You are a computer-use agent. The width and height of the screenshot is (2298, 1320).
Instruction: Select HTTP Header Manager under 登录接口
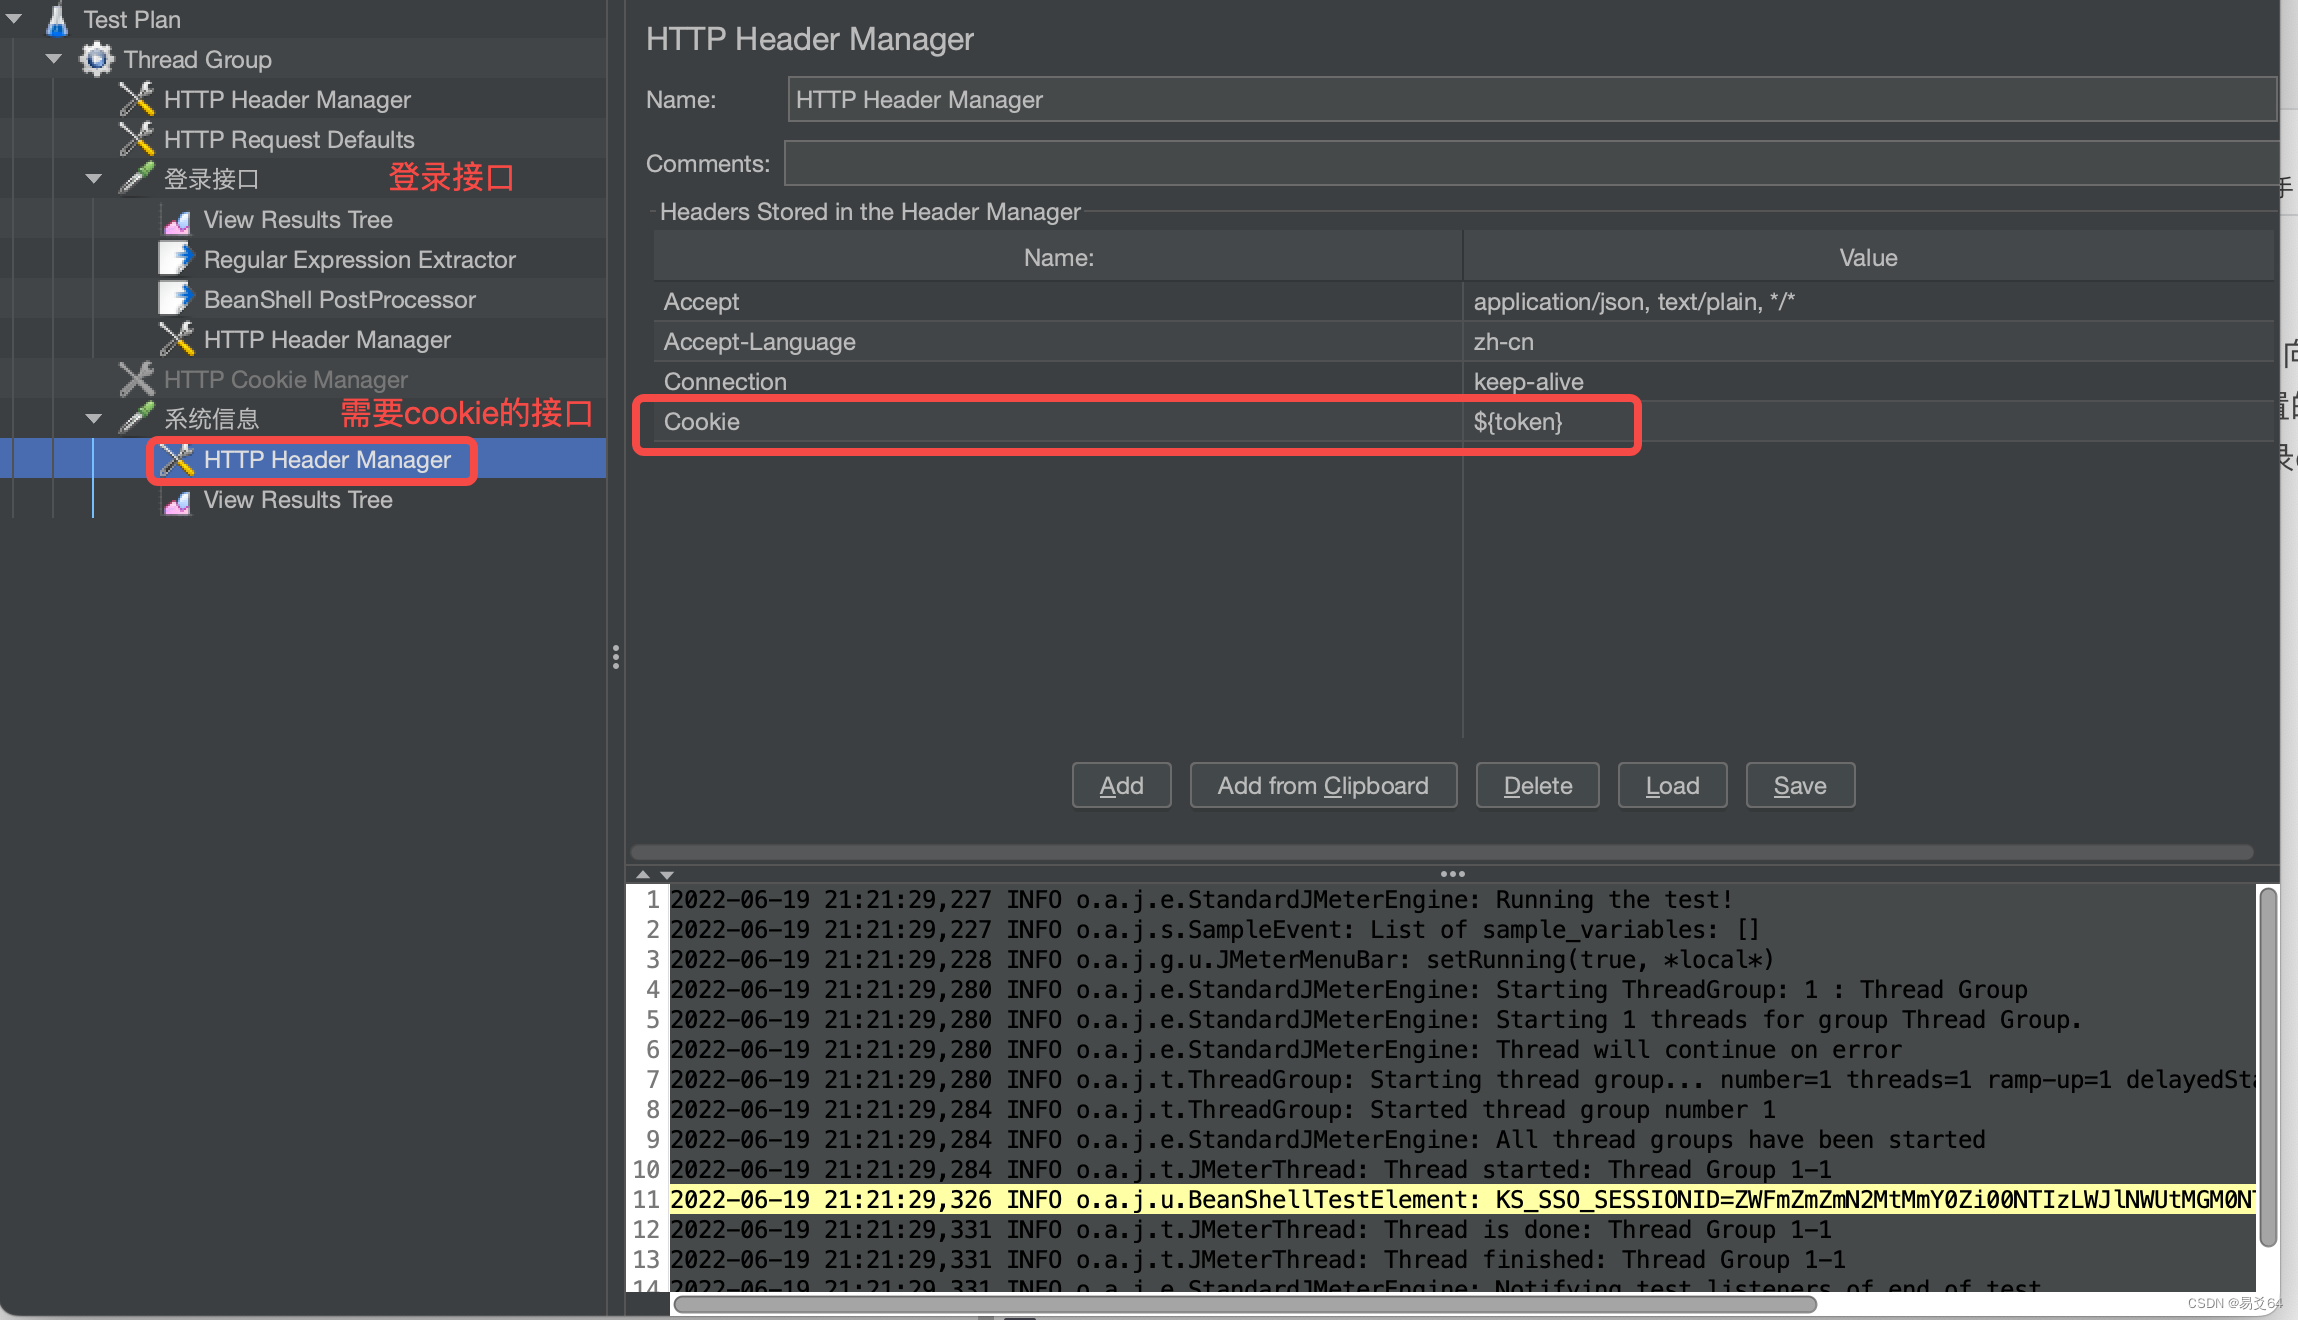click(326, 340)
